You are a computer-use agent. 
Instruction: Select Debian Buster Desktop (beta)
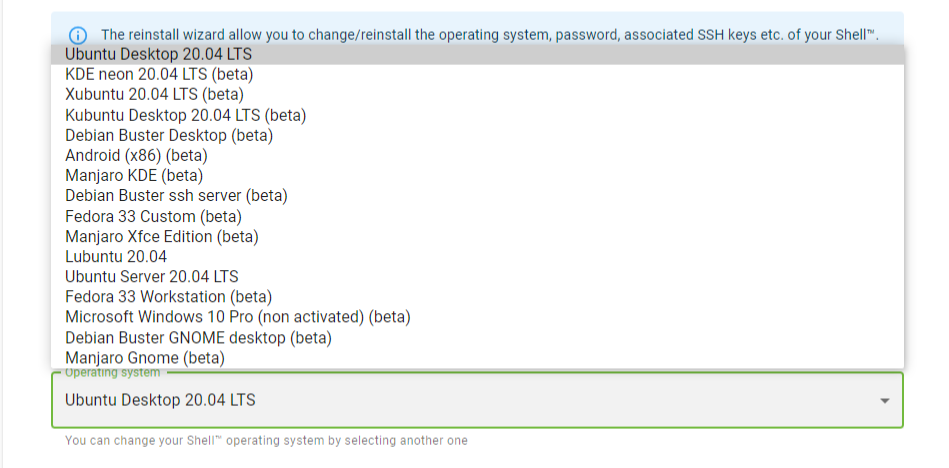tap(169, 135)
